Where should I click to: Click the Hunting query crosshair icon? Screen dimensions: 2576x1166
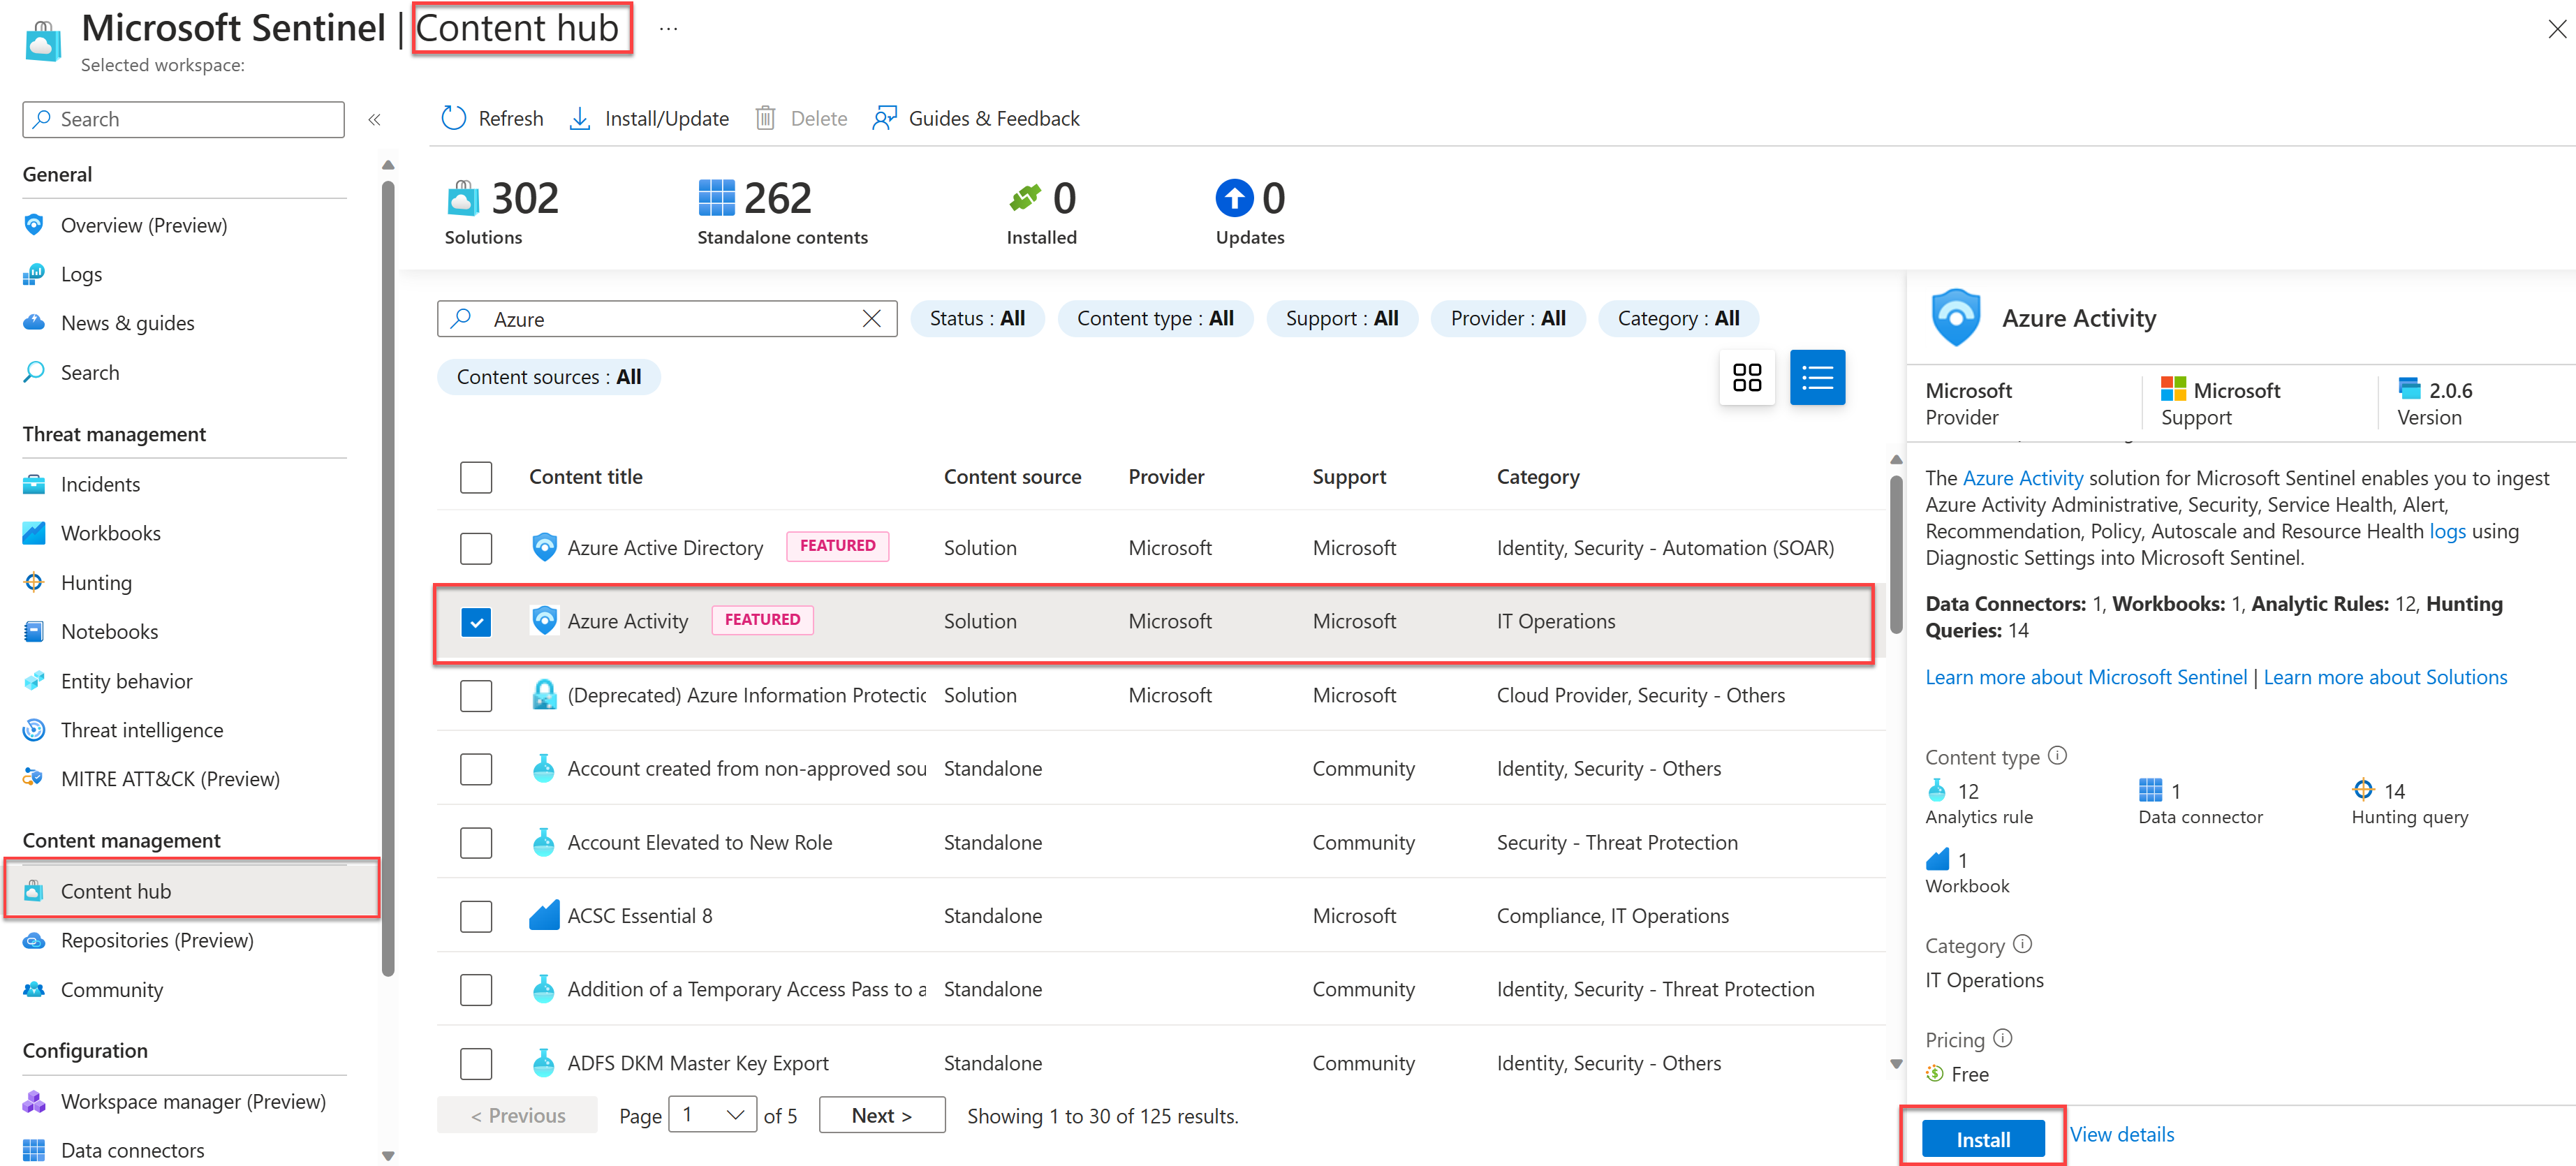pos(2362,789)
